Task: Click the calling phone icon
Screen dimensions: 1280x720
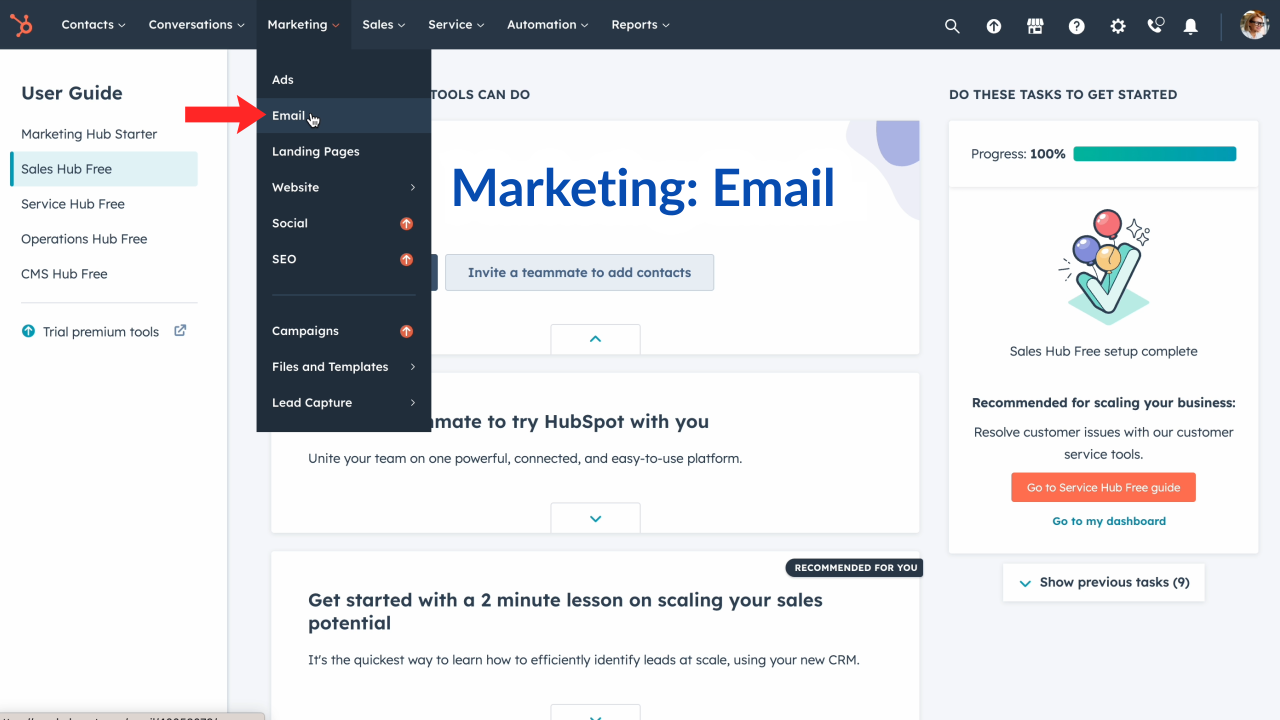Action: click(1156, 26)
